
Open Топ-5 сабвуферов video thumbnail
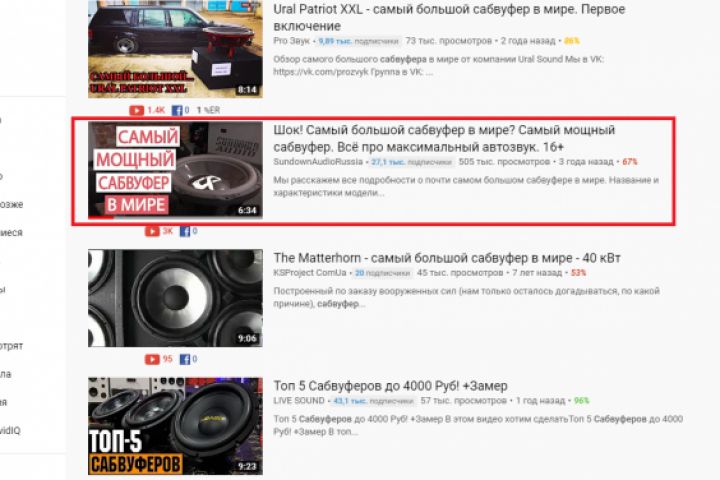(x=175, y=426)
